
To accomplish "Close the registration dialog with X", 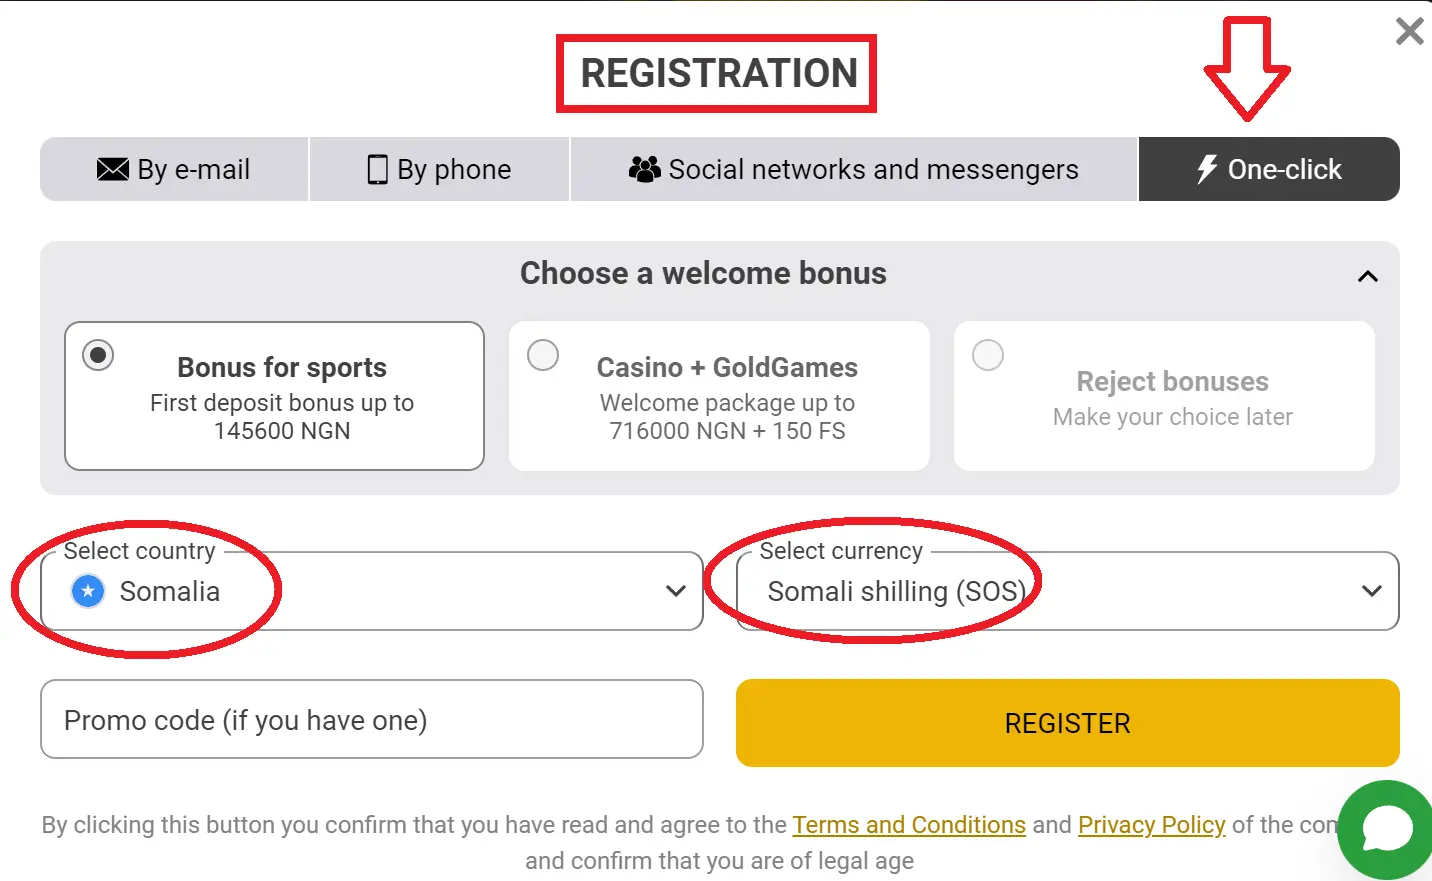I will click(1409, 32).
